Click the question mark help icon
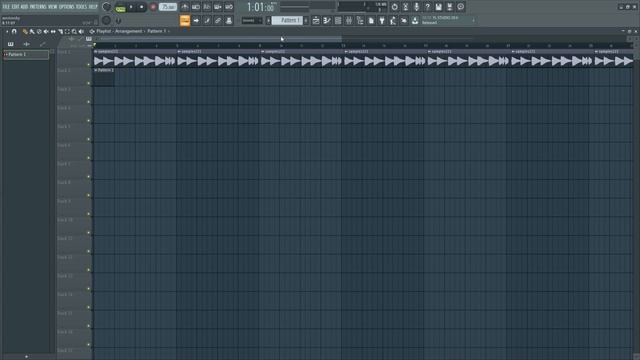 pyautogui.click(x=427, y=7)
